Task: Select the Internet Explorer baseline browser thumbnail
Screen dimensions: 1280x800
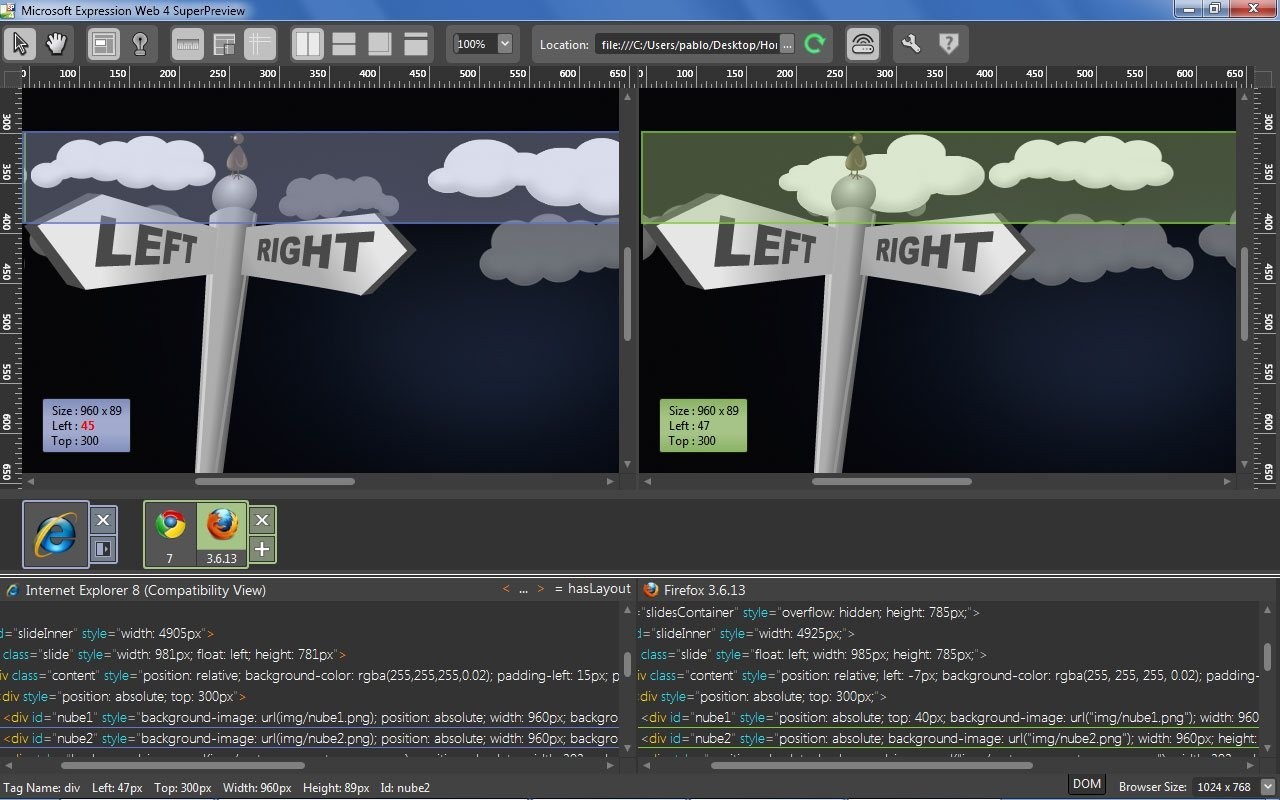Action: coord(55,534)
